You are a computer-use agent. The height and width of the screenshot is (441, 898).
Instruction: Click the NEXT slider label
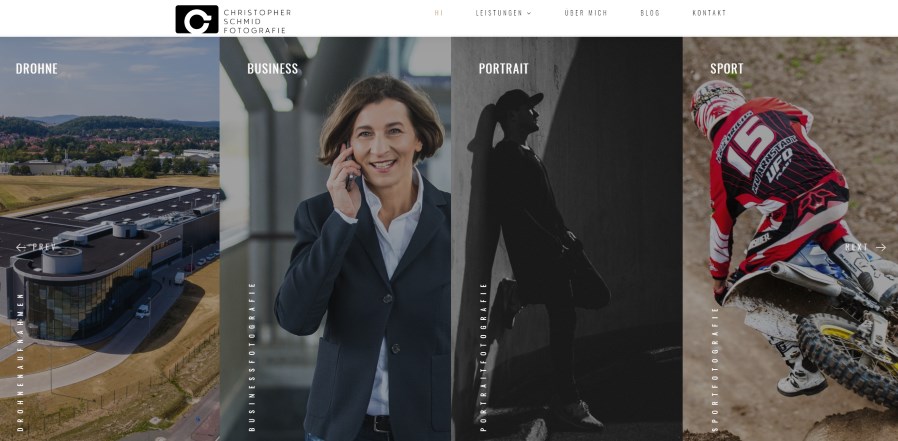[857, 247]
